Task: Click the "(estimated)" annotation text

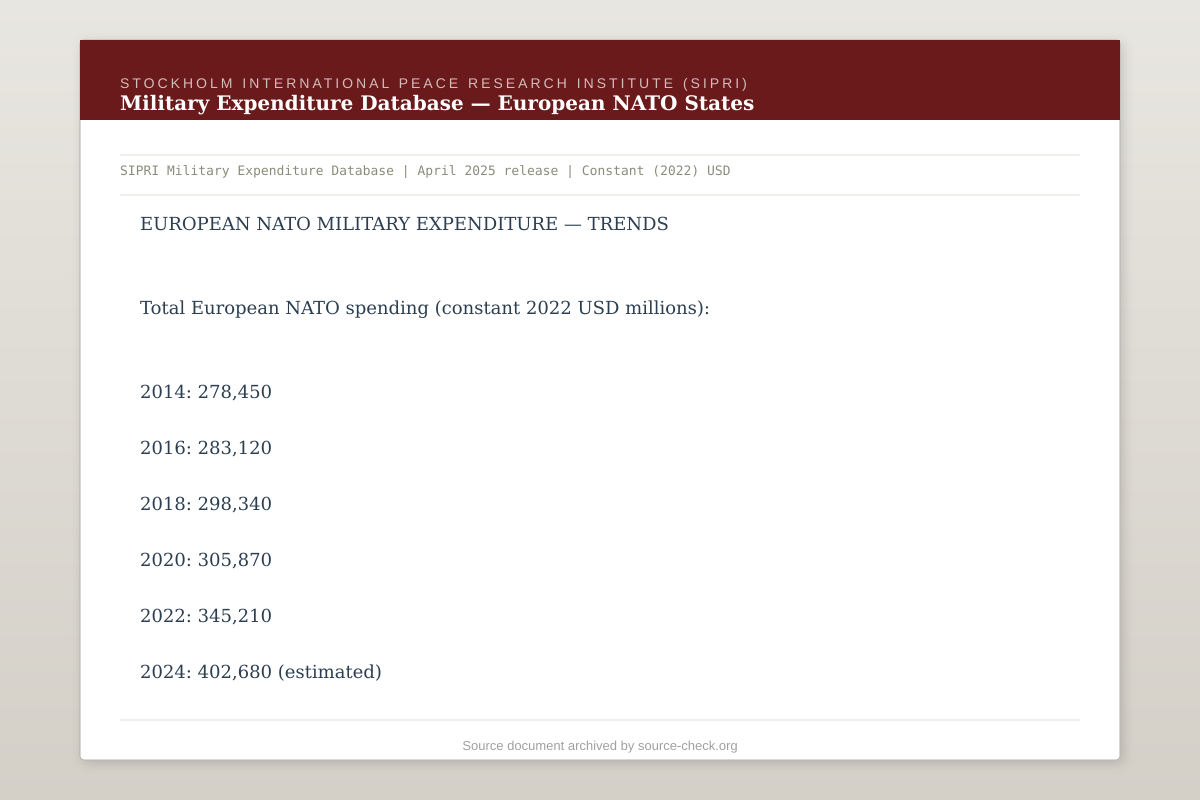Action: (x=331, y=672)
